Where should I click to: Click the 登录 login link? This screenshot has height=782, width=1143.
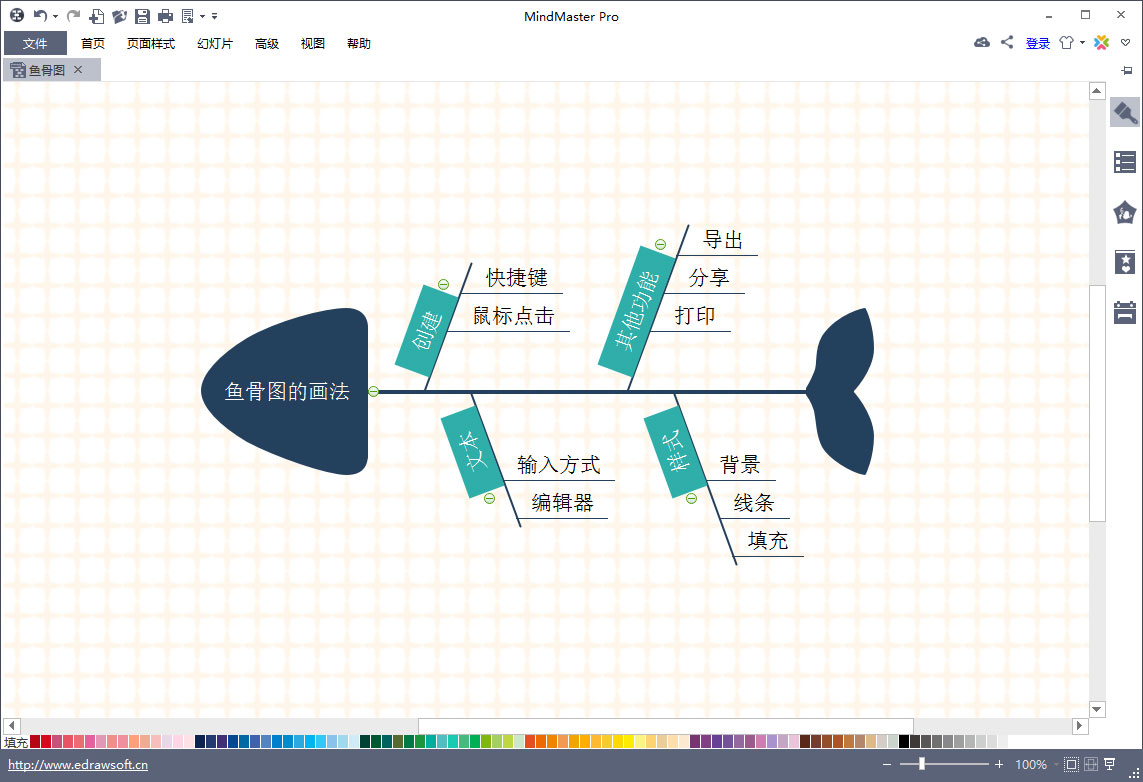[x=1038, y=43]
